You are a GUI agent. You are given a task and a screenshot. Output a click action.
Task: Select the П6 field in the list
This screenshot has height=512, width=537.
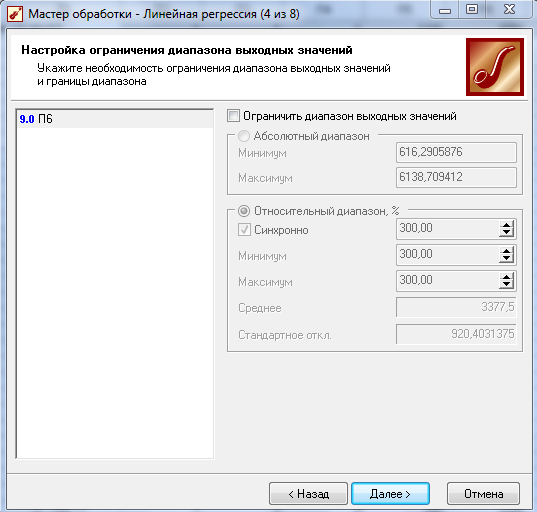click(114, 119)
